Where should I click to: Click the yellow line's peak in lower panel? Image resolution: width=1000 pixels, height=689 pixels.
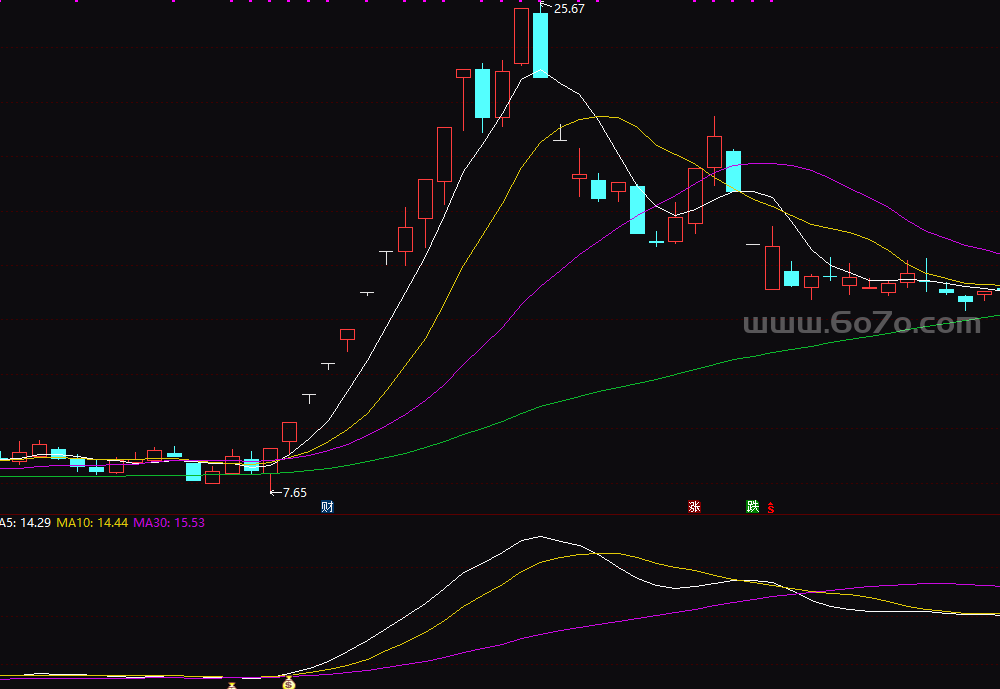point(590,553)
